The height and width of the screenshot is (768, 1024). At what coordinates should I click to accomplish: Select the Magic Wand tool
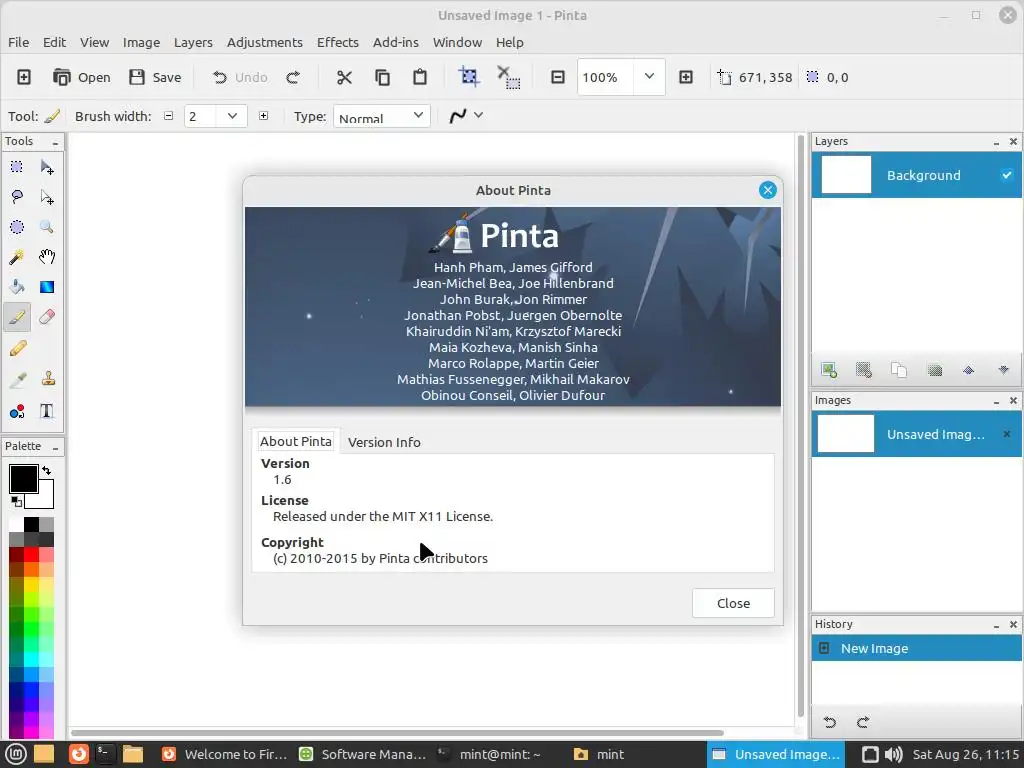[x=17, y=257]
